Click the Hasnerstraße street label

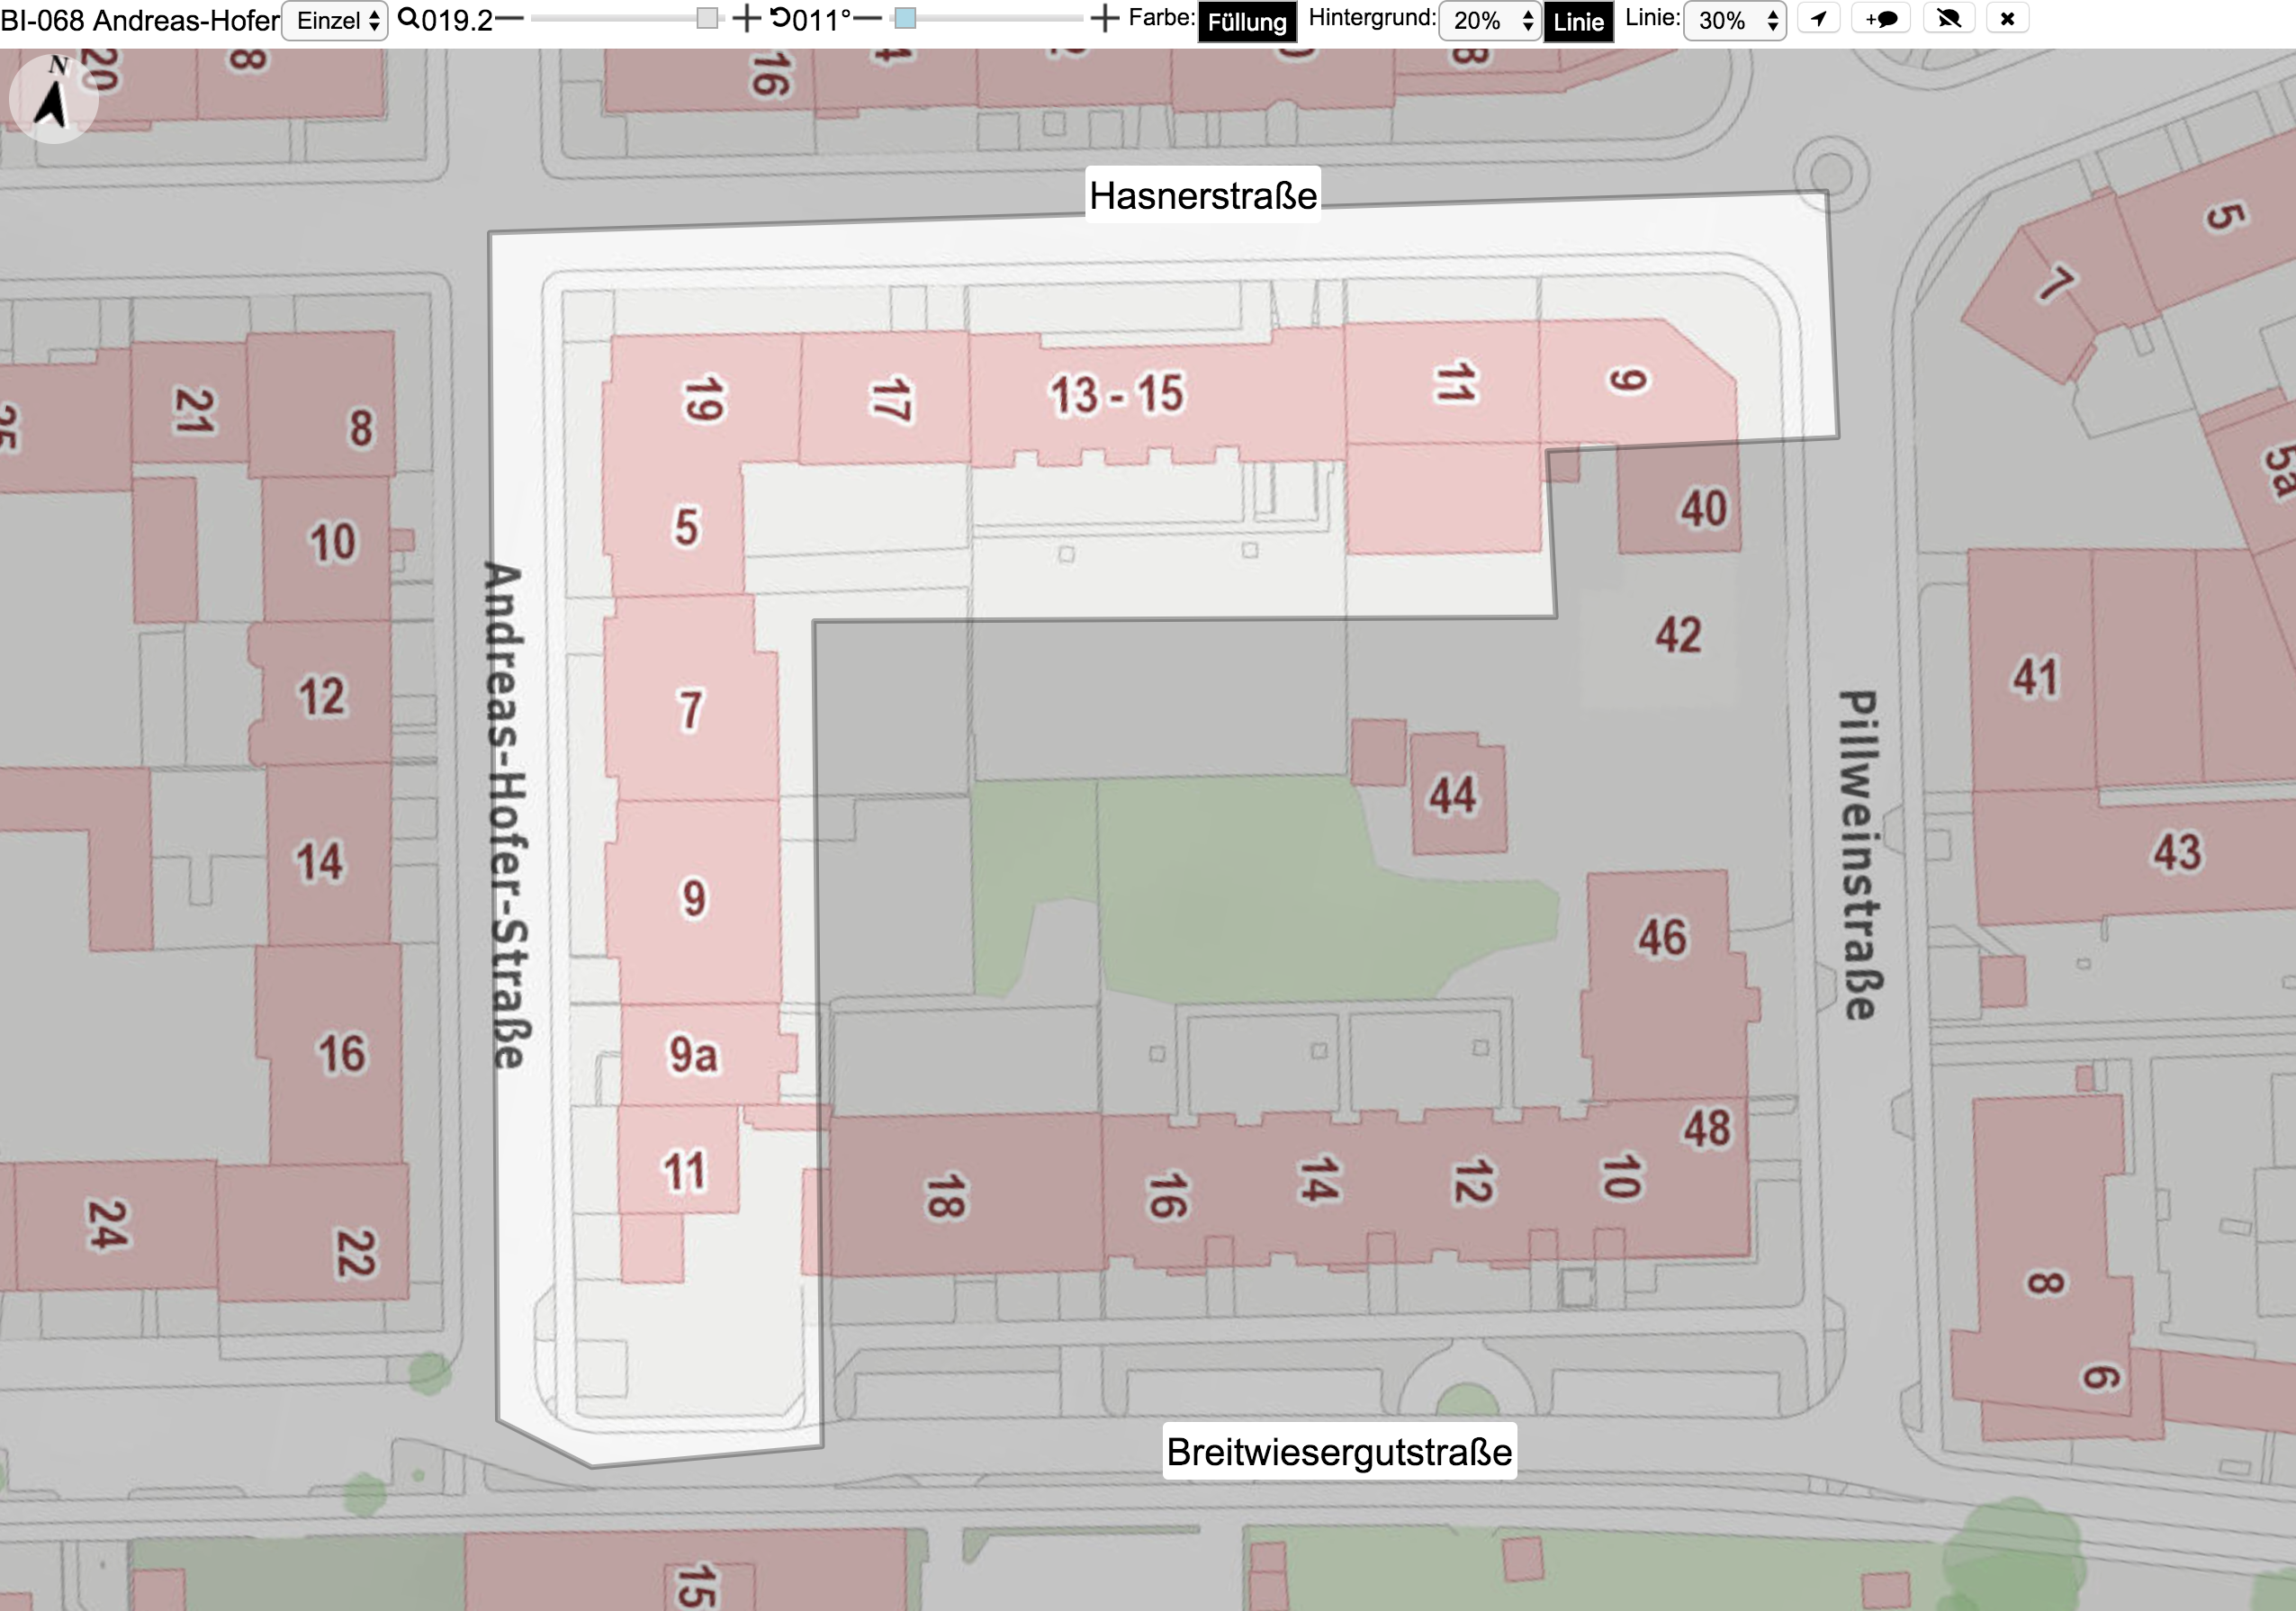click(x=1203, y=195)
